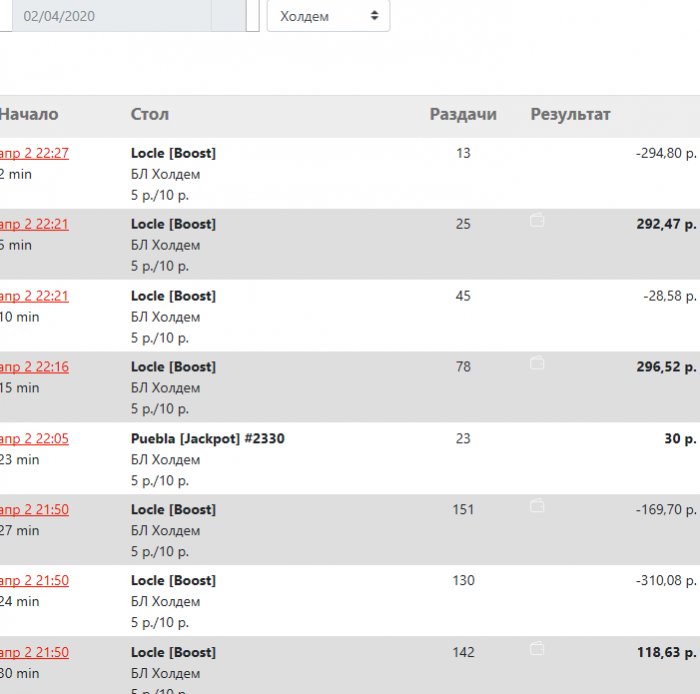This screenshot has height=694, width=700.
Task: Open the session link with result -310,08 р.
Action: point(34,581)
